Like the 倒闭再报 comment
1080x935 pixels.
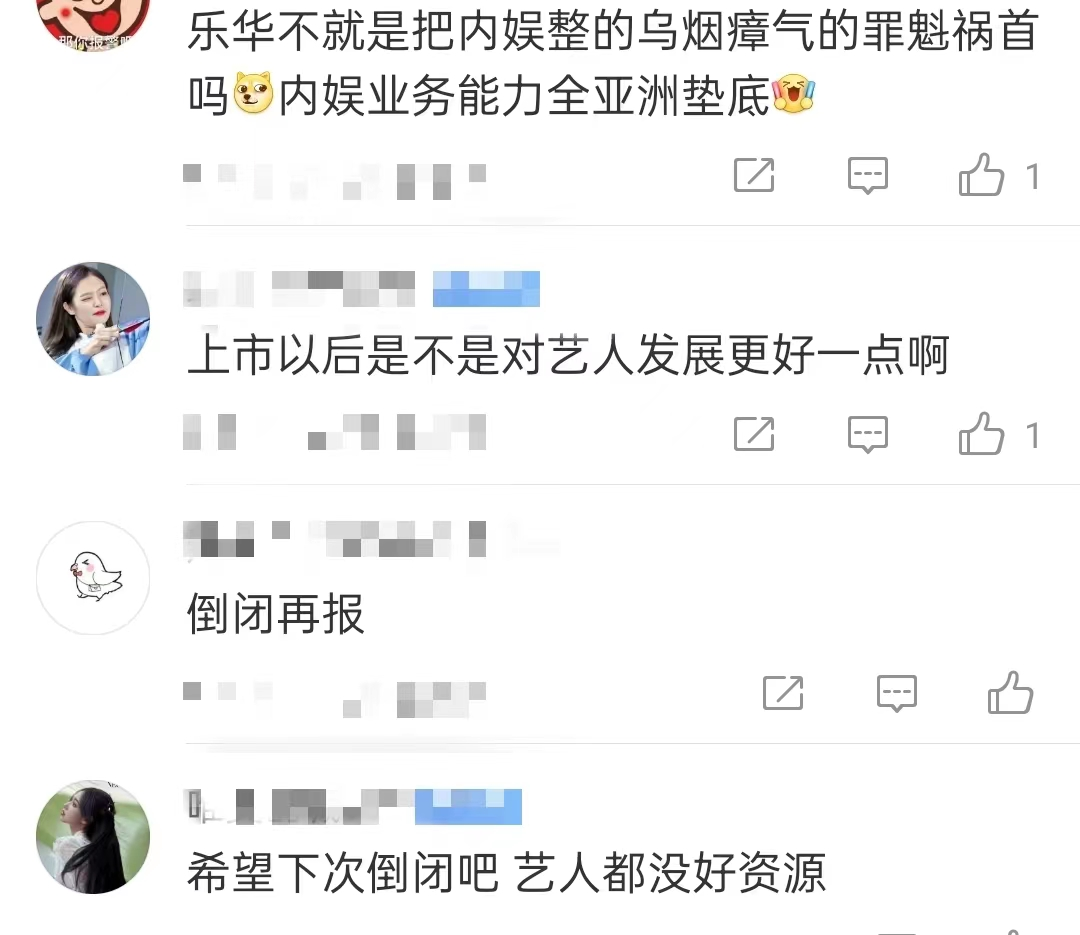[x=1010, y=692]
